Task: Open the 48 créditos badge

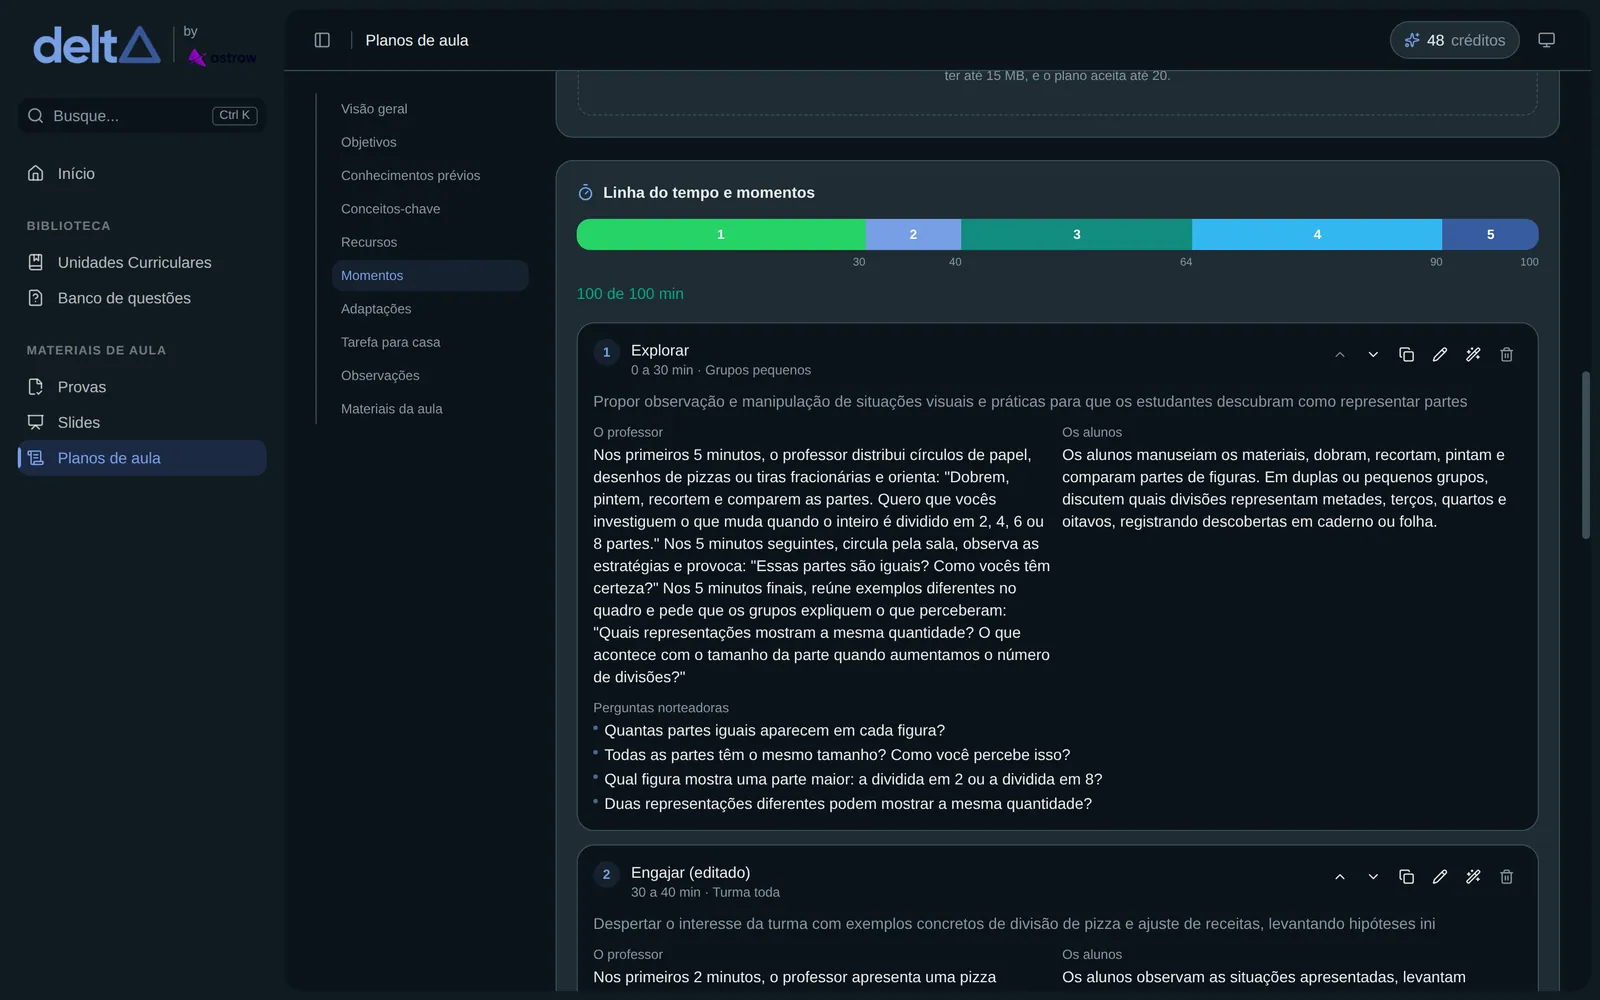Action: (1454, 40)
